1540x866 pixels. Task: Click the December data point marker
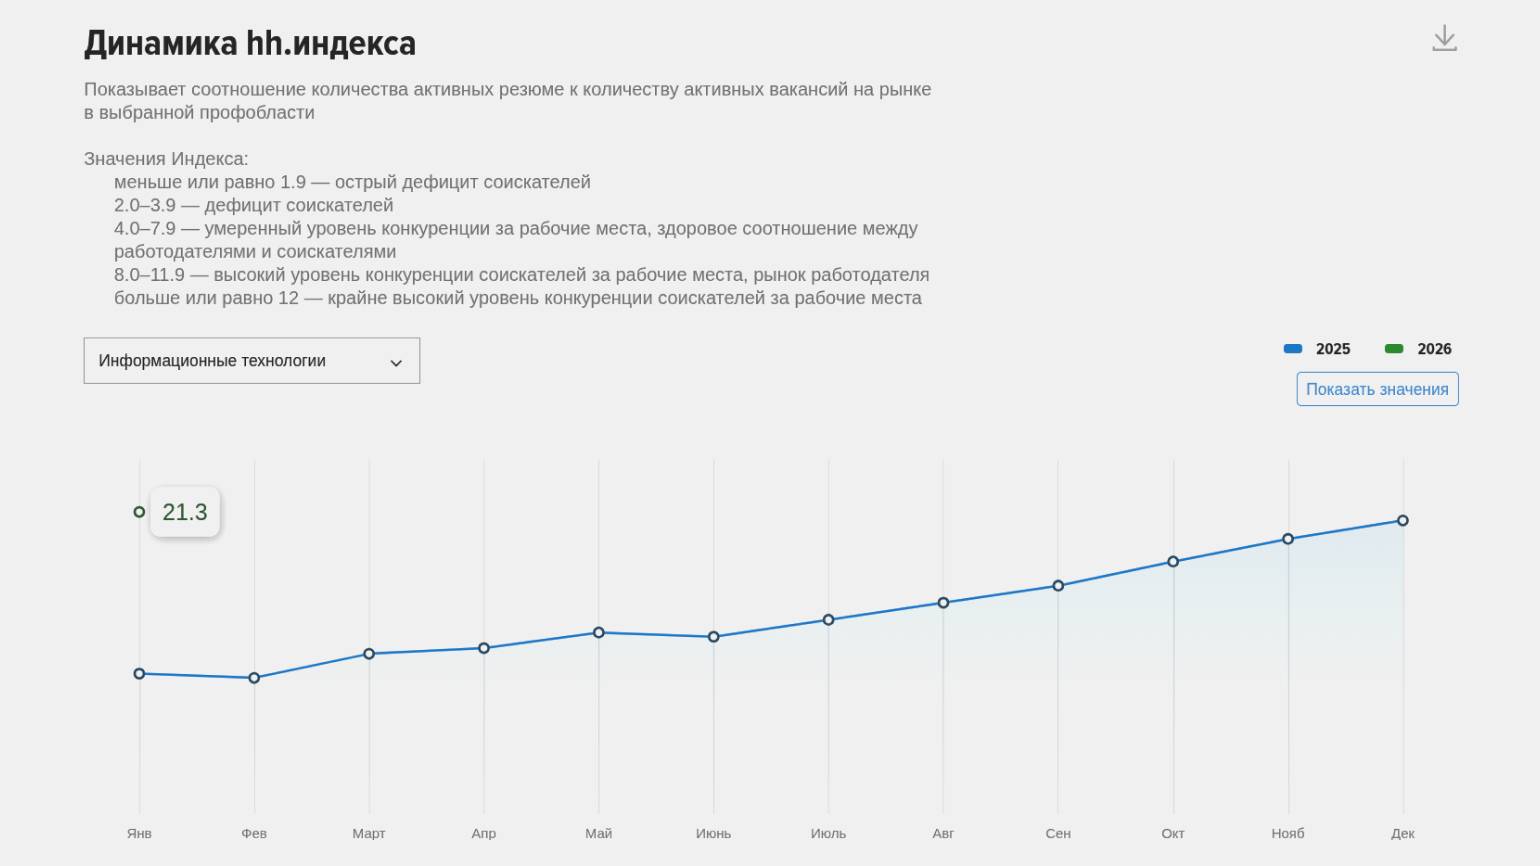click(1403, 521)
